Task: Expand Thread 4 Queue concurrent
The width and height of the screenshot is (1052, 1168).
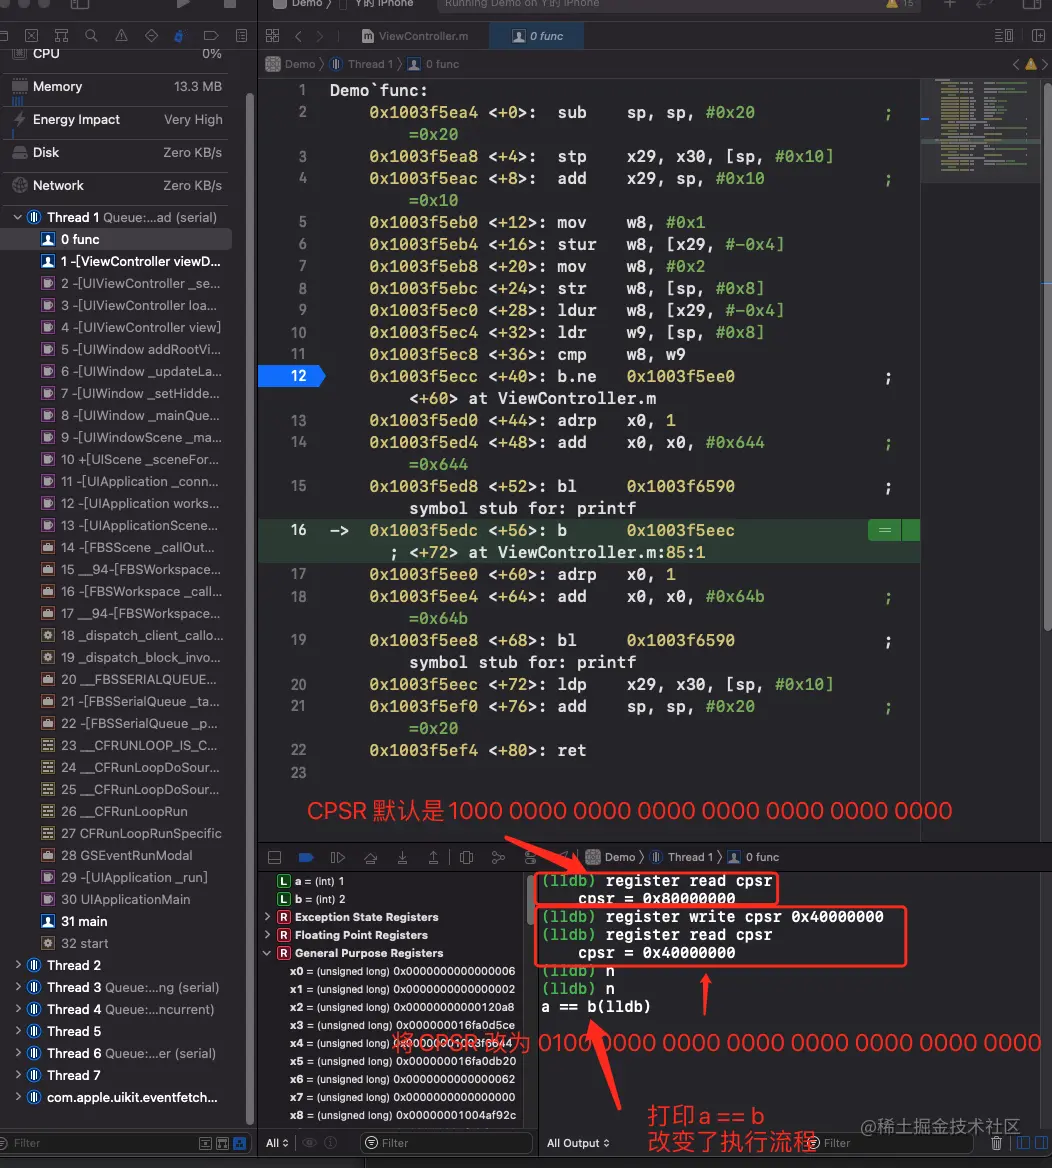Action: [x=18, y=1009]
